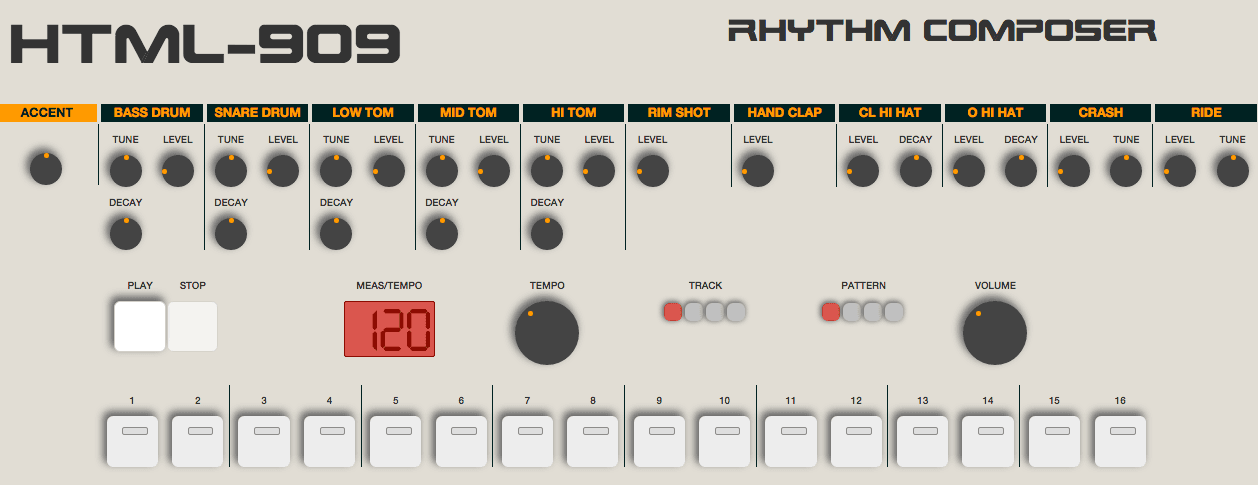The width and height of the screenshot is (1258, 485).
Task: Toggle step 3 in the sequencer
Action: coord(264,442)
